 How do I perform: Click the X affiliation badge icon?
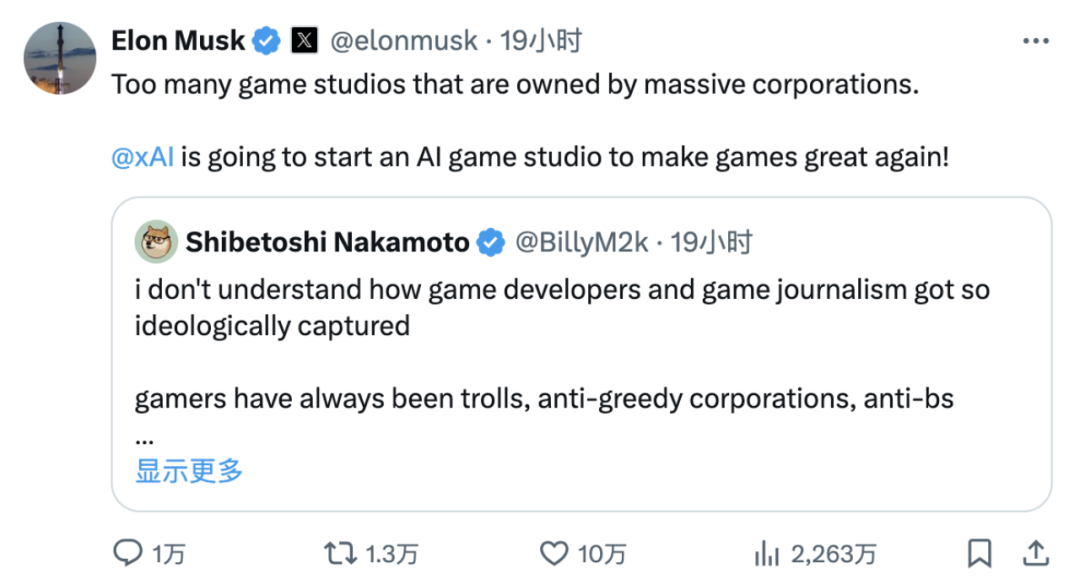(x=304, y=41)
